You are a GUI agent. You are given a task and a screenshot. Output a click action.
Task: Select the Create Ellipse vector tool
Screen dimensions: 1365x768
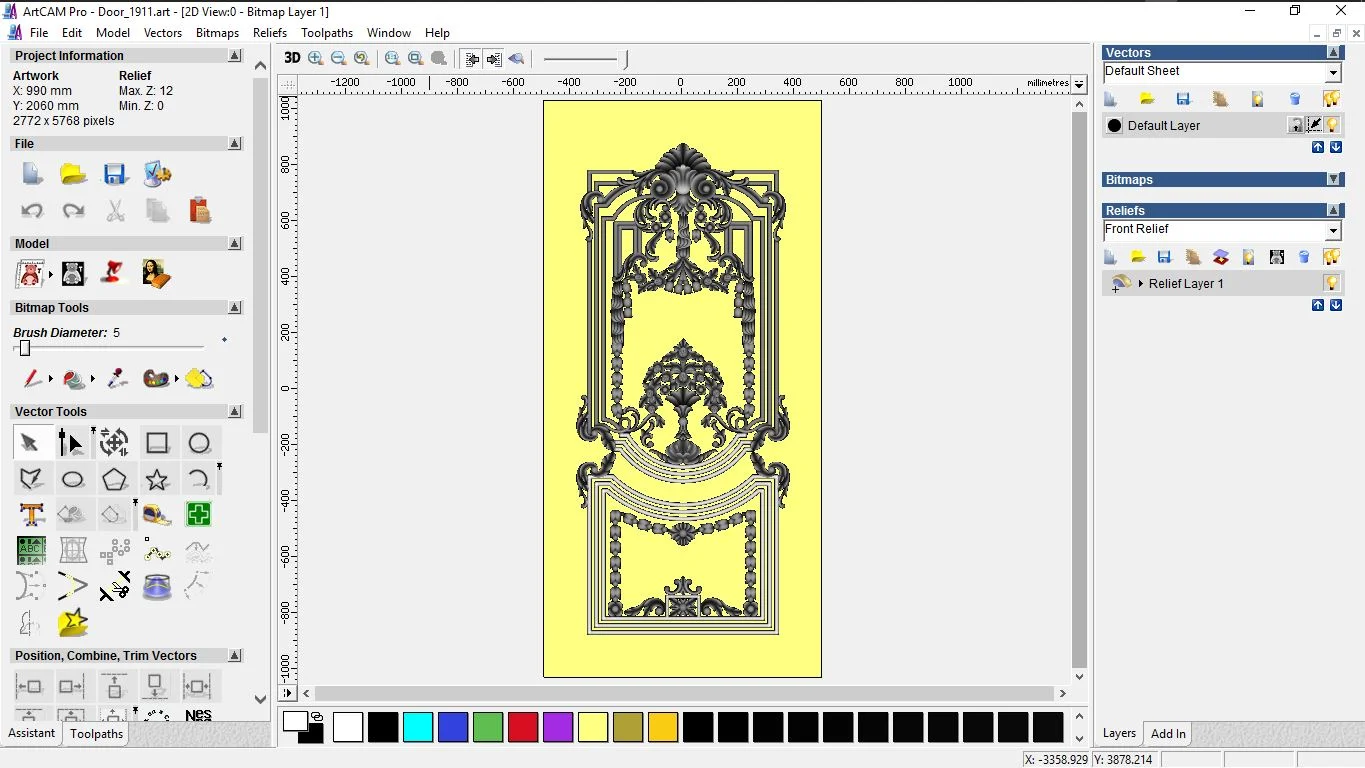[x=73, y=479]
